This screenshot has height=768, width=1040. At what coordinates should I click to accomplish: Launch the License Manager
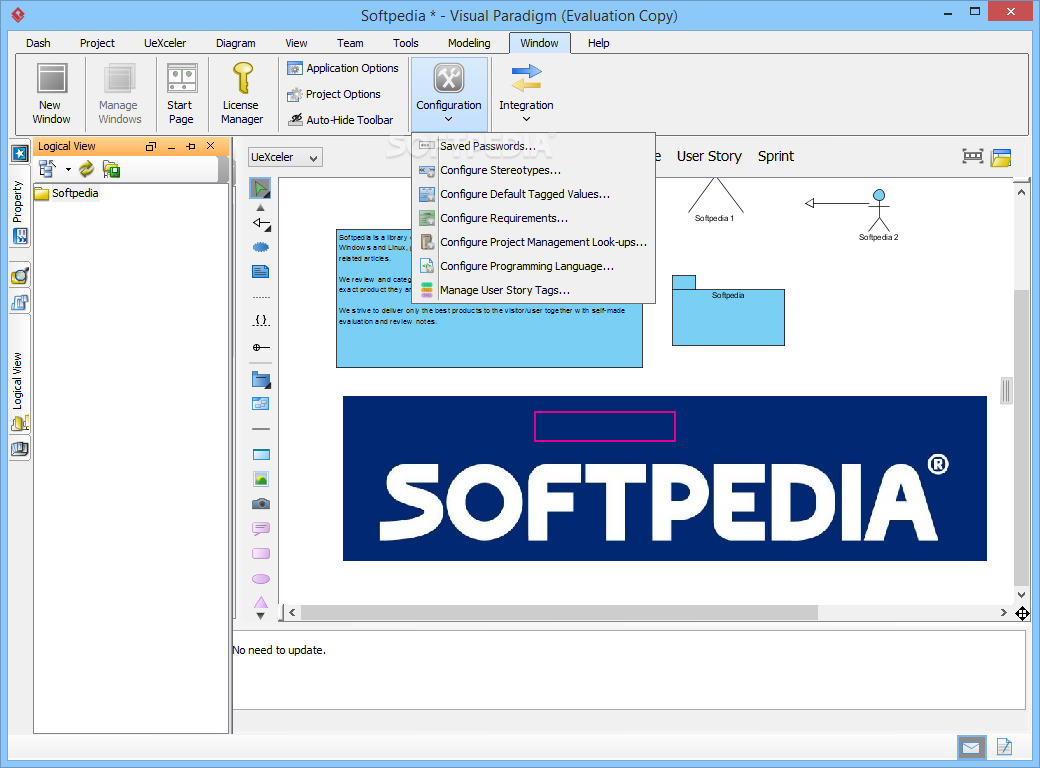click(242, 94)
